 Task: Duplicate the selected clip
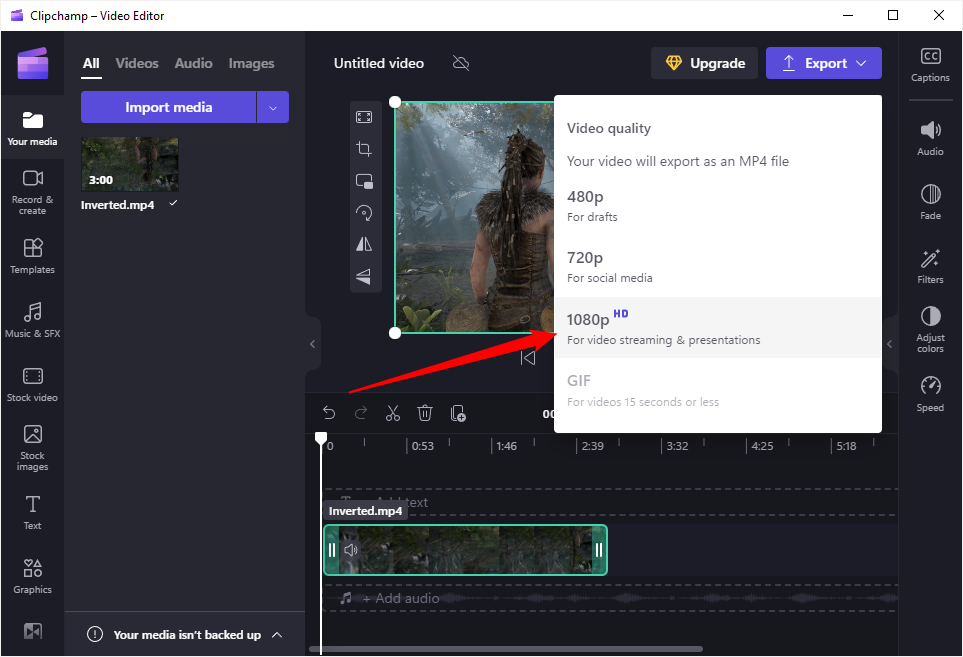point(458,412)
